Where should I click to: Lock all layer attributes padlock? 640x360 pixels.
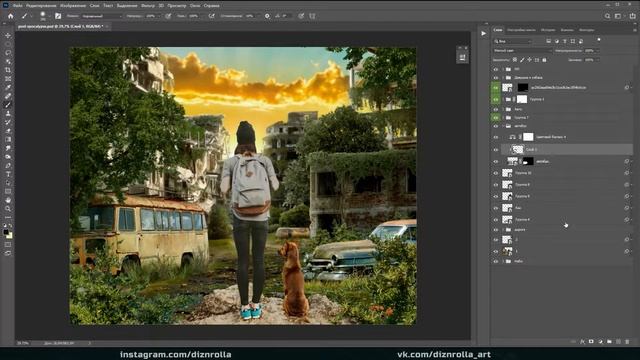pos(544,60)
